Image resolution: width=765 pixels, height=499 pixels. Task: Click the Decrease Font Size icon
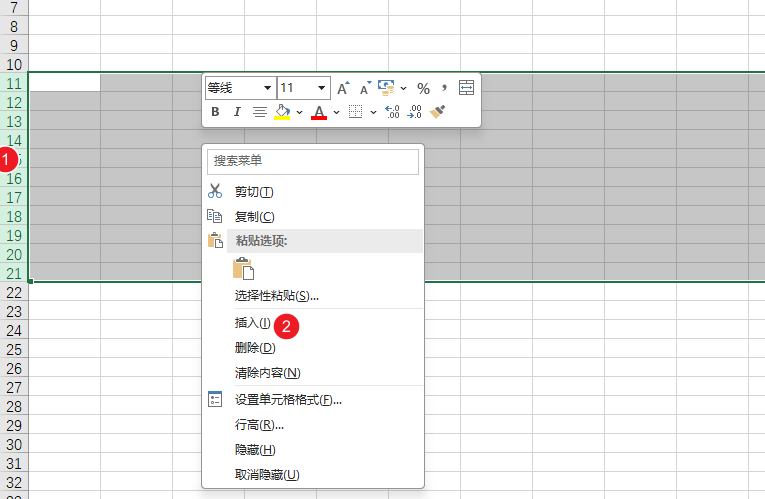pos(365,88)
